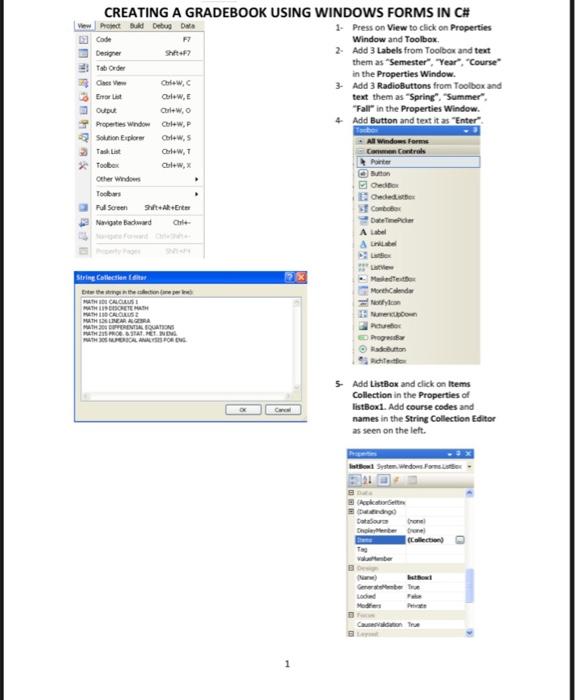The image size is (575, 700).
Task: Click Cancel in String Collection Editor
Action: [283, 410]
